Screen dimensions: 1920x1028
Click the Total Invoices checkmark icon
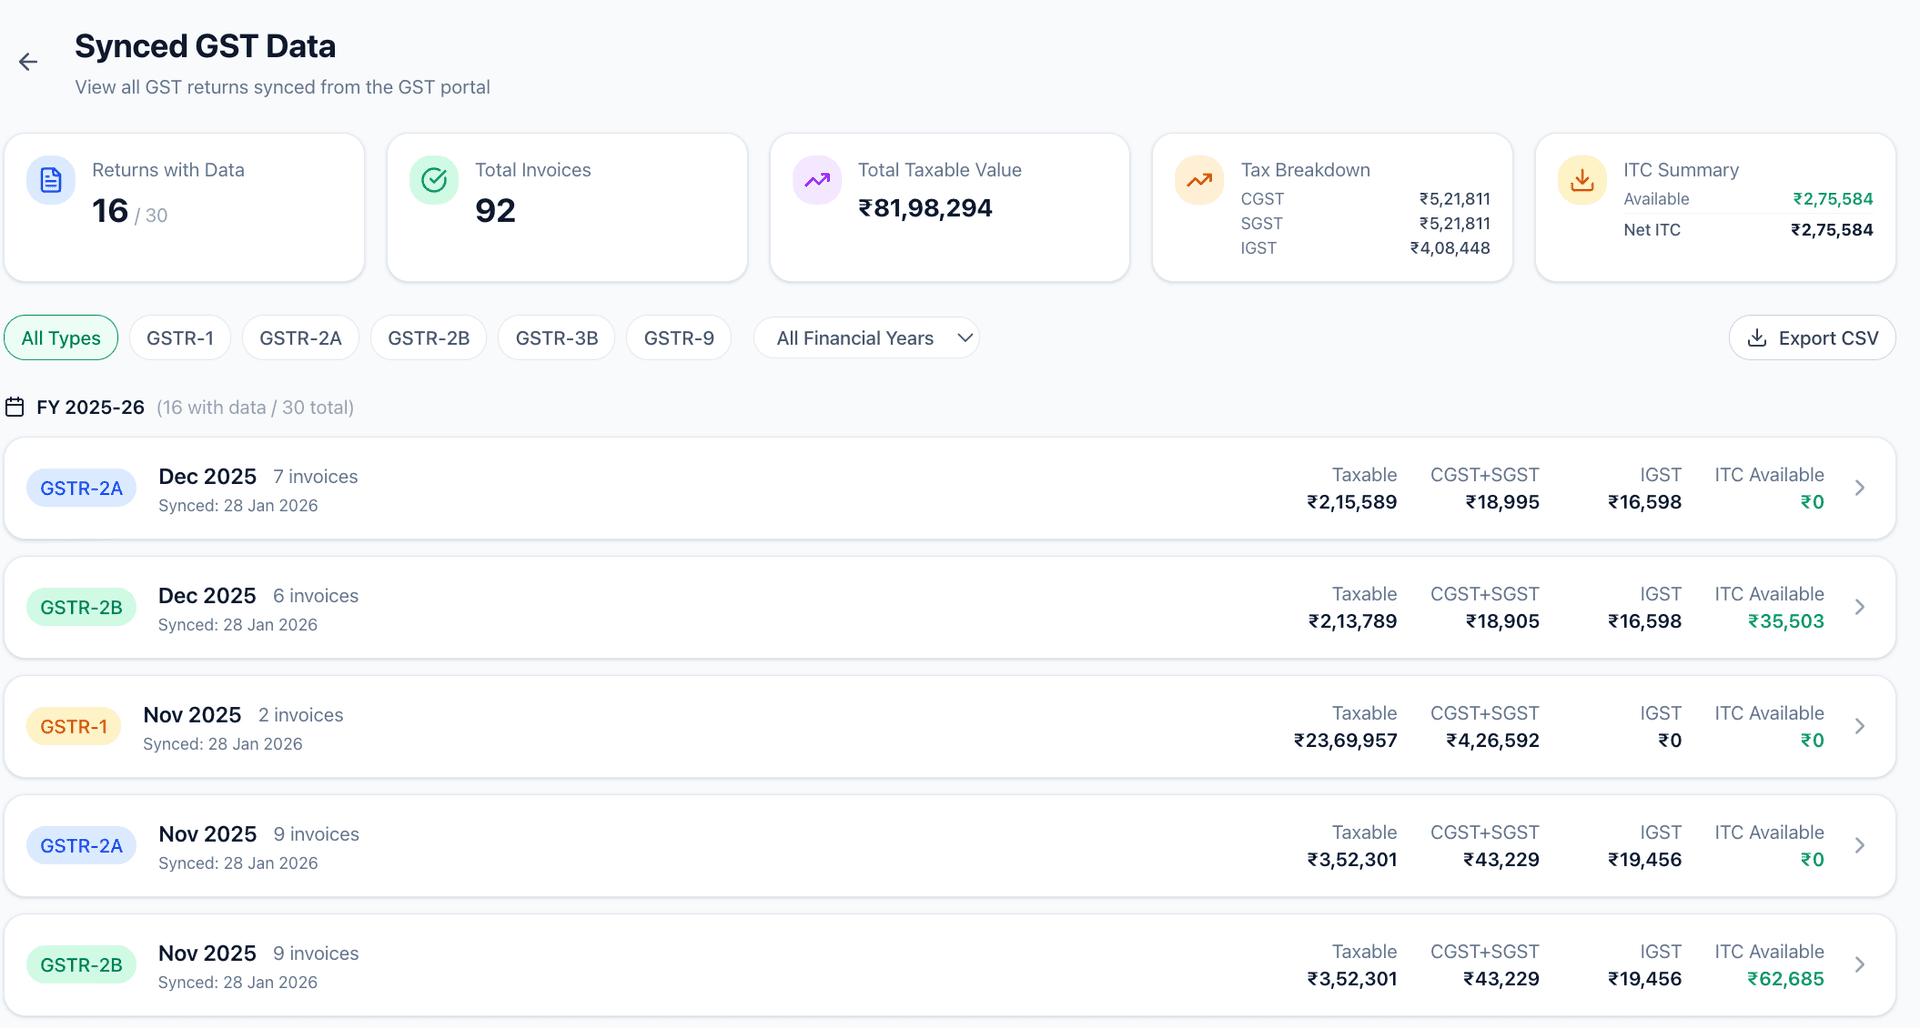tap(434, 180)
